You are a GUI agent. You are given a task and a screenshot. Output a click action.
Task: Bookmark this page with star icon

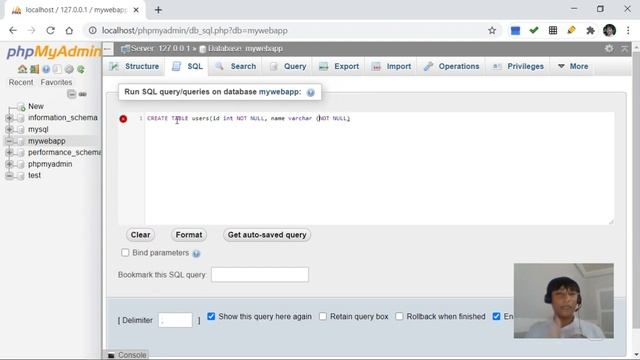(492, 31)
